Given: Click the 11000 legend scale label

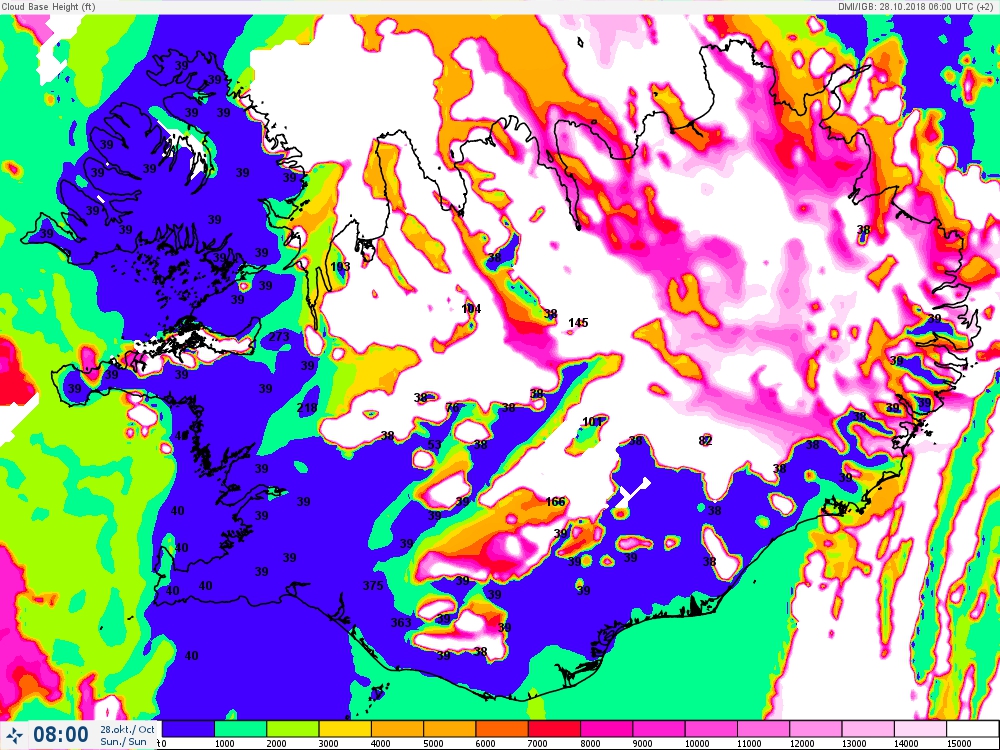Looking at the screenshot, I should pos(749,744).
